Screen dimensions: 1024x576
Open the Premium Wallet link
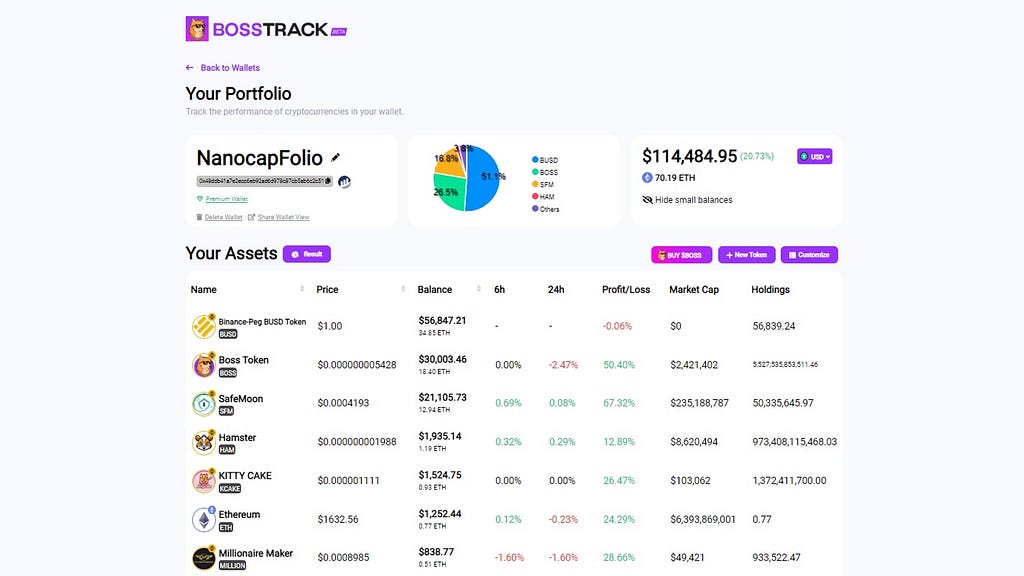click(x=227, y=199)
